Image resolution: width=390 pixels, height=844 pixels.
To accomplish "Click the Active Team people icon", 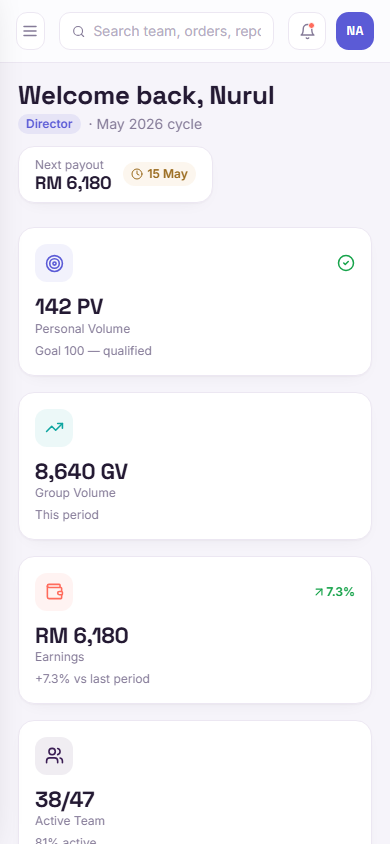I will tap(54, 756).
